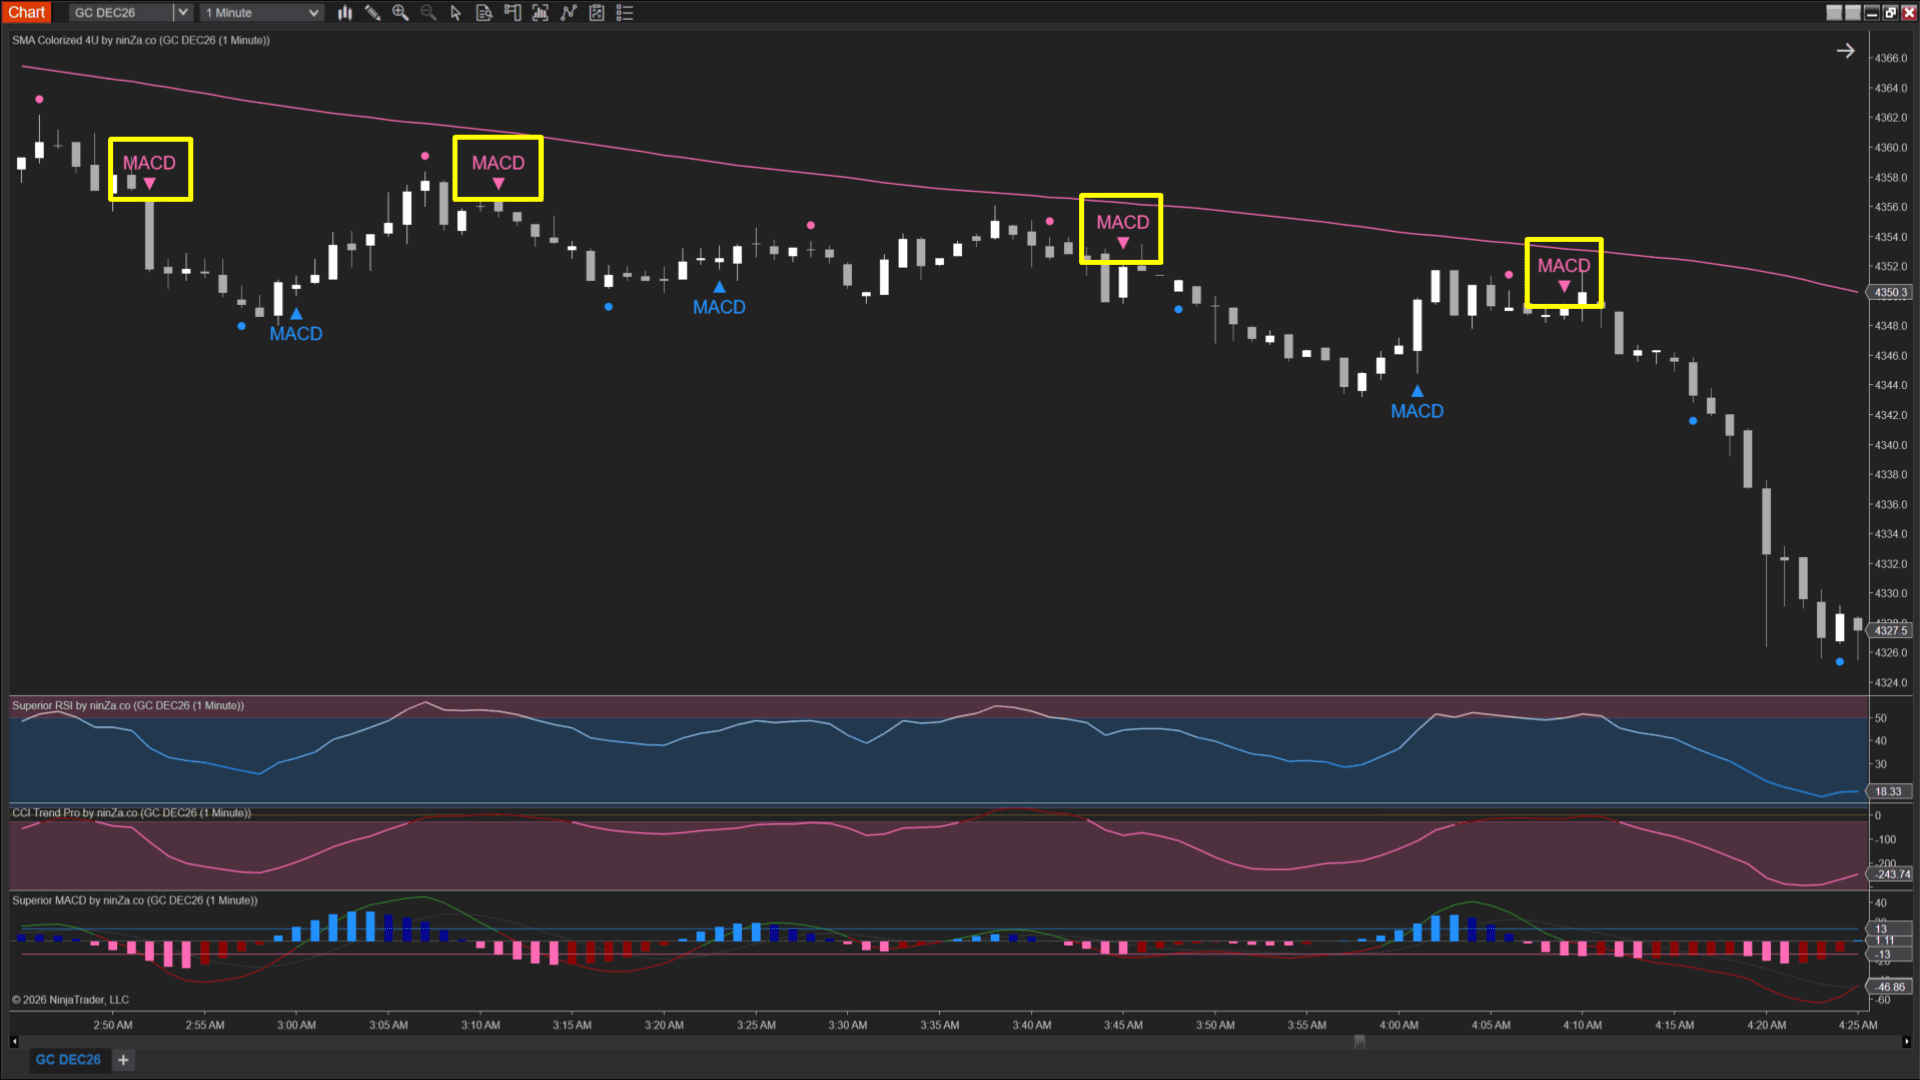Select the GC DEC26 bottom tab
This screenshot has height=1080, width=1920.
coord(68,1059)
